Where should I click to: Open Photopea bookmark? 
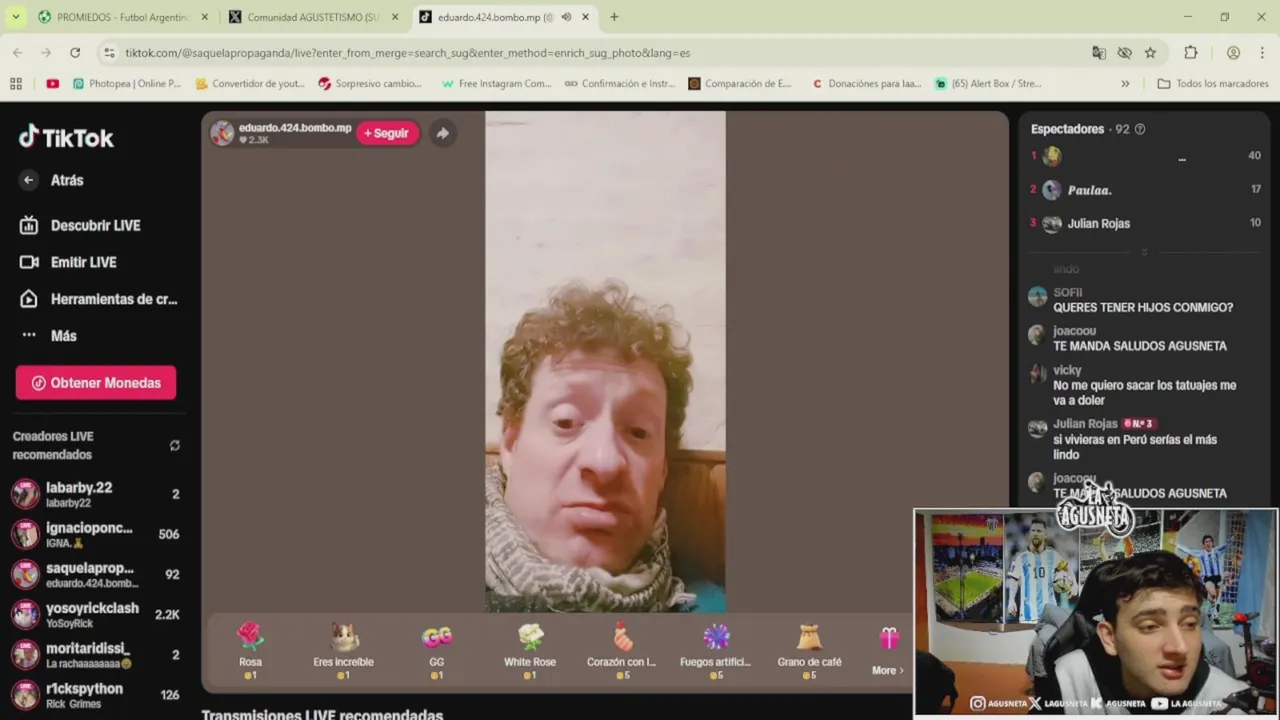pos(127,84)
